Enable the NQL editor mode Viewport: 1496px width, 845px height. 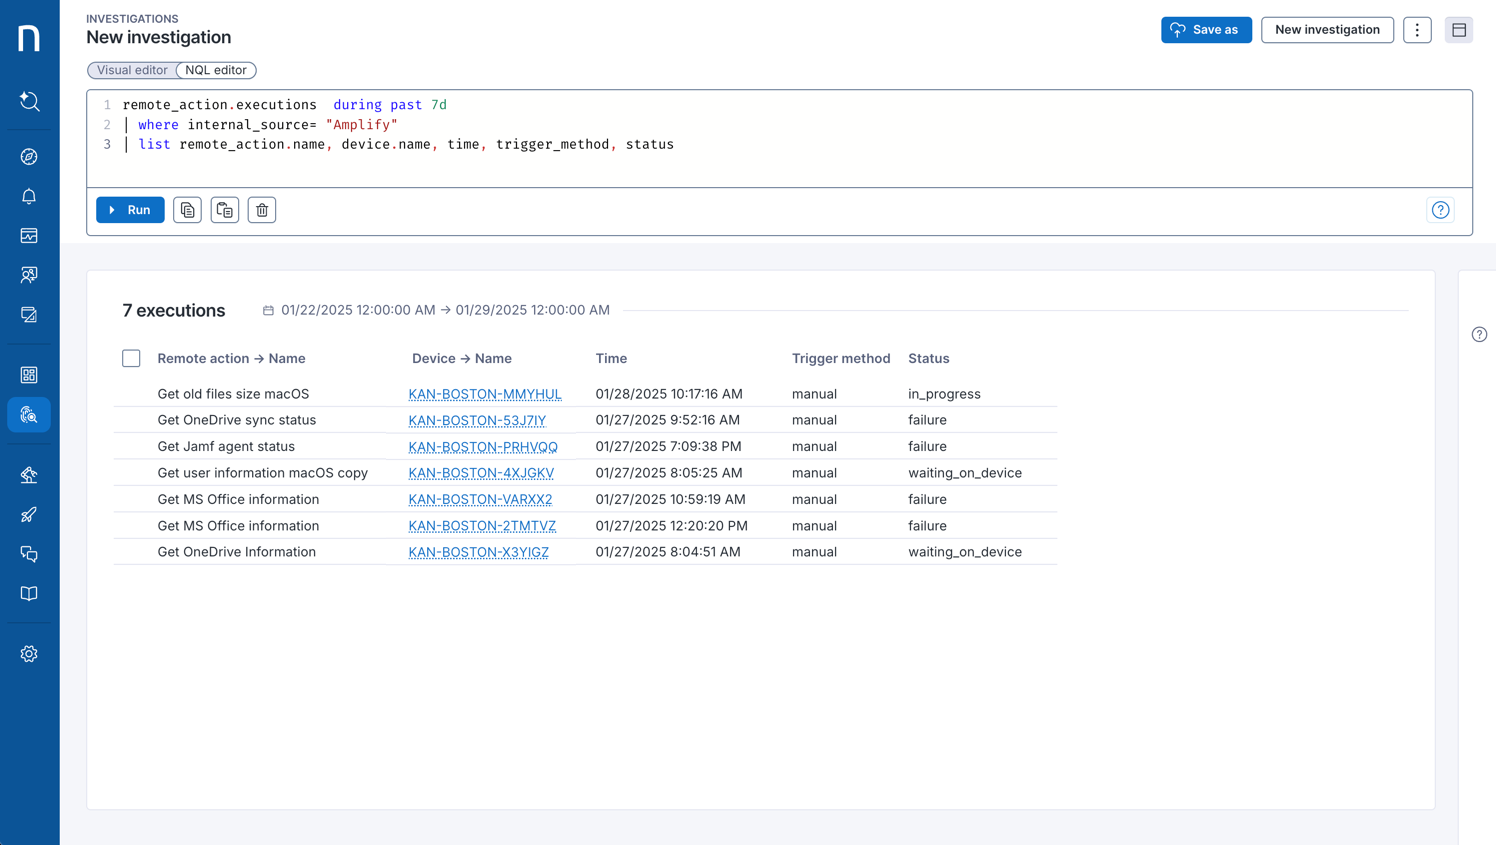point(216,70)
